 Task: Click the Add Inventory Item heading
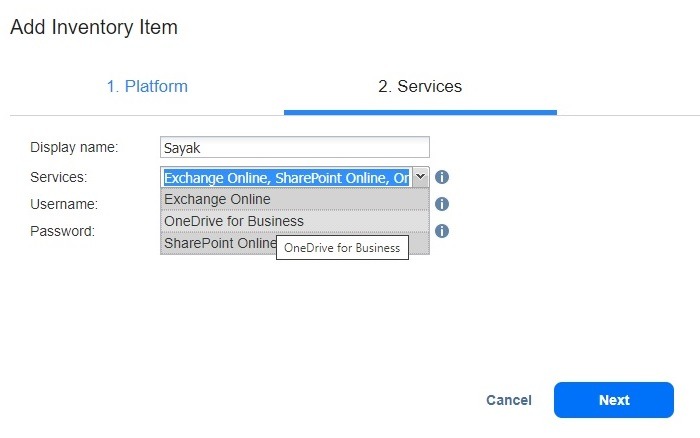click(x=94, y=27)
